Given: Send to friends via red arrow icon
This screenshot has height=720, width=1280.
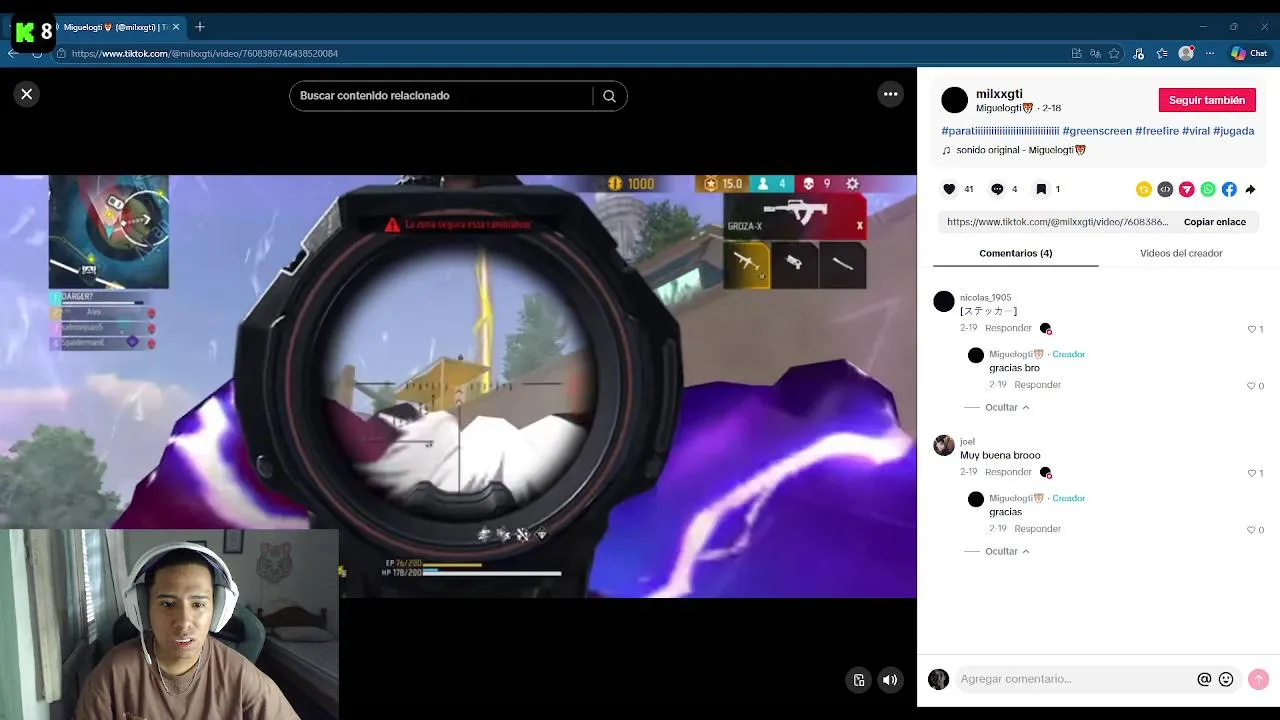Looking at the screenshot, I should pyautogui.click(x=1187, y=189).
